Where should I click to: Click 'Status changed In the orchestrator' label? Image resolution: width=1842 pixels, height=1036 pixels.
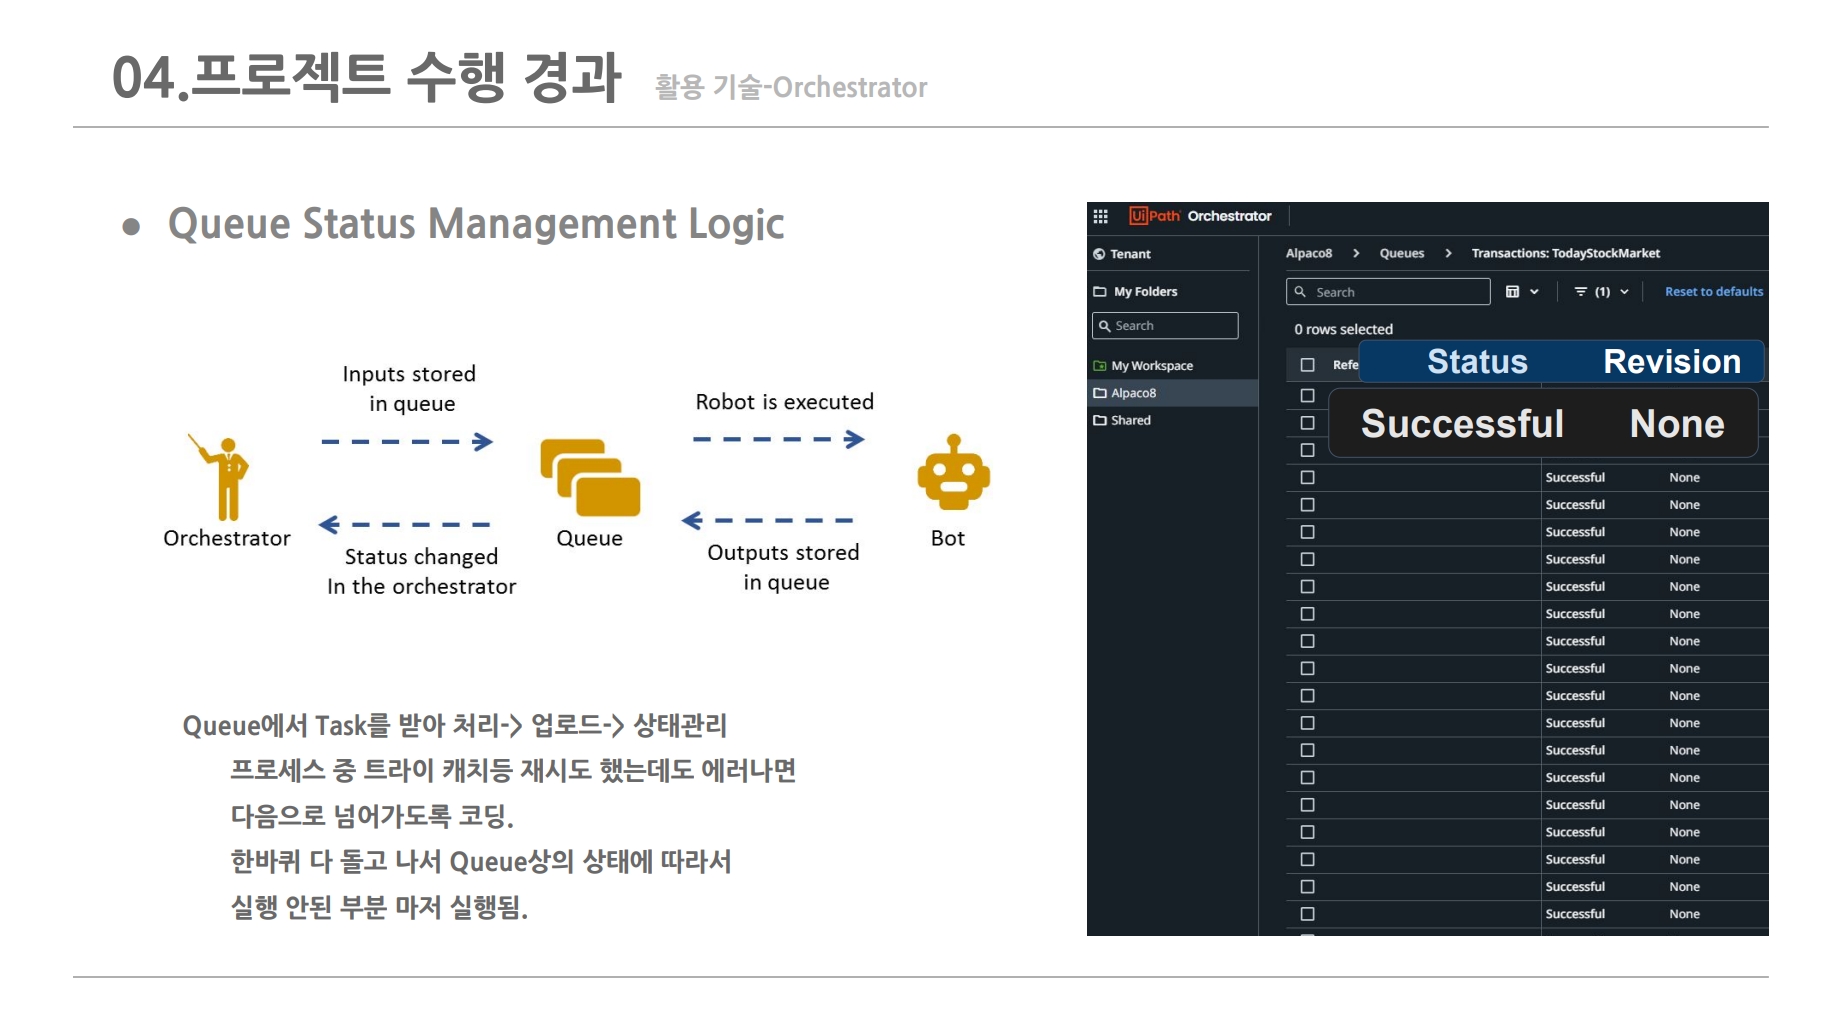pos(421,571)
